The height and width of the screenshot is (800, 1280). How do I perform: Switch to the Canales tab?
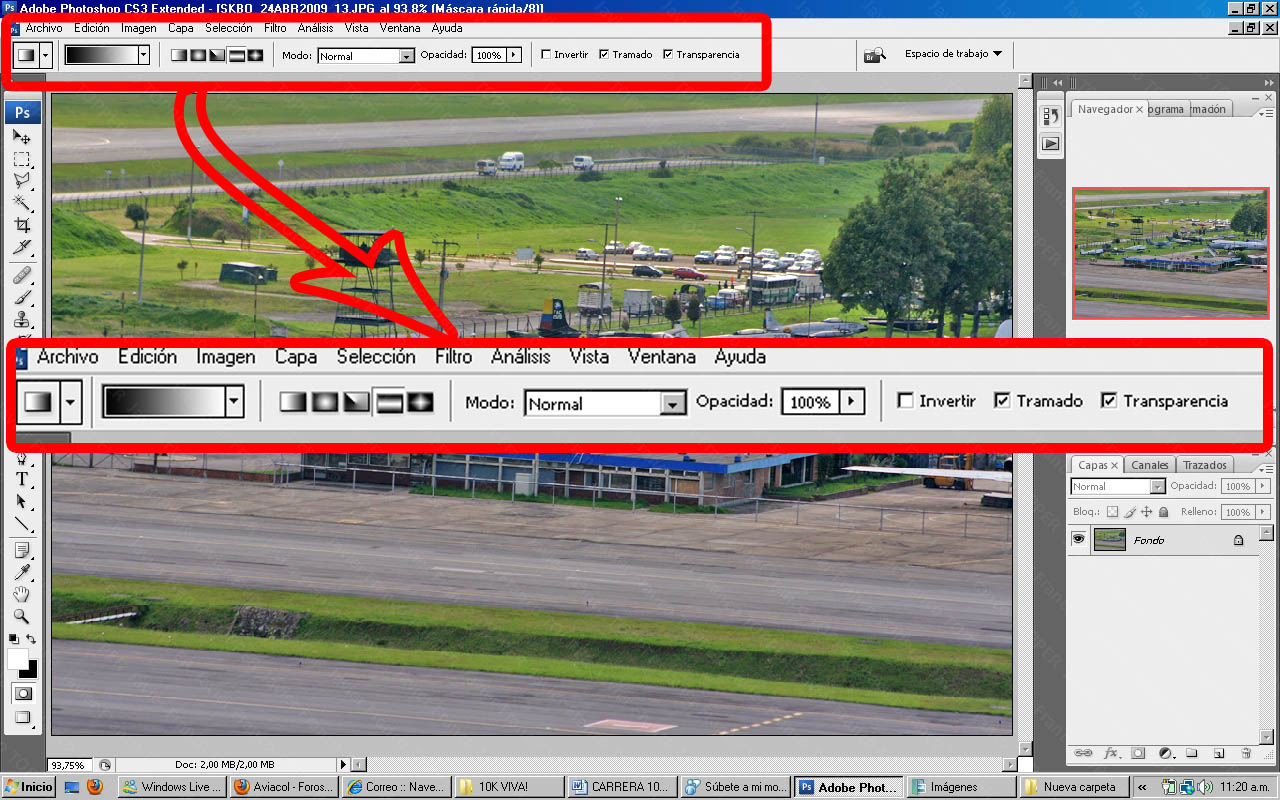tap(1149, 465)
